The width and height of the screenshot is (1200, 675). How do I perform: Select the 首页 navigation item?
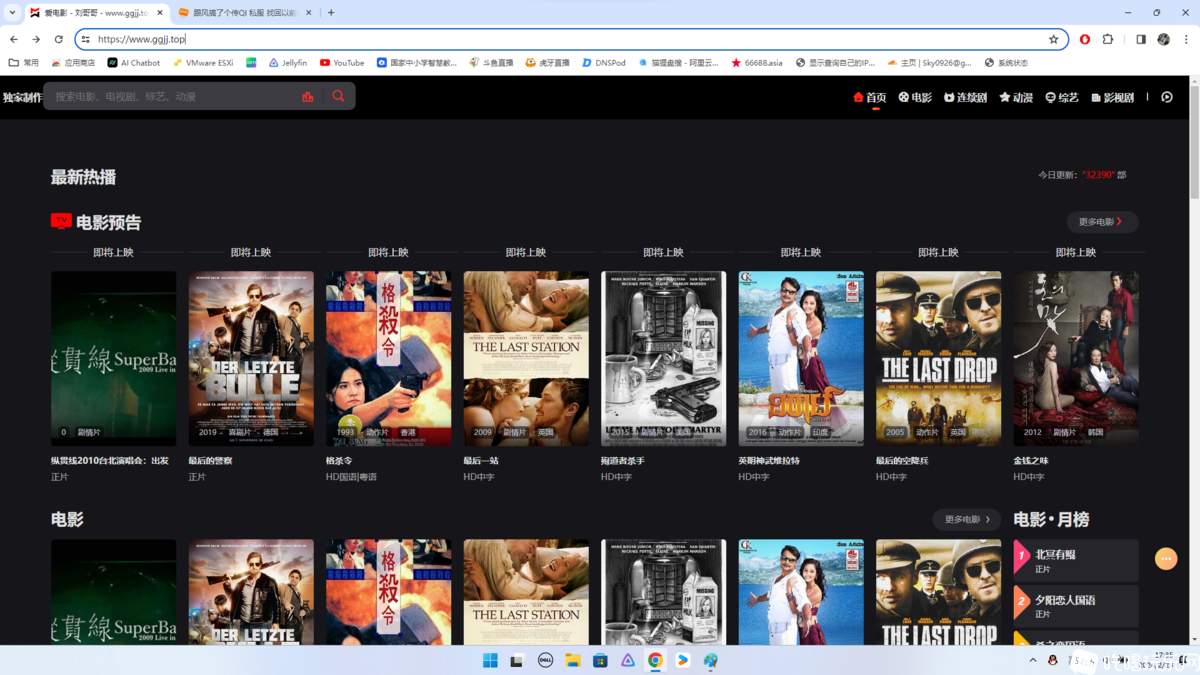870,97
